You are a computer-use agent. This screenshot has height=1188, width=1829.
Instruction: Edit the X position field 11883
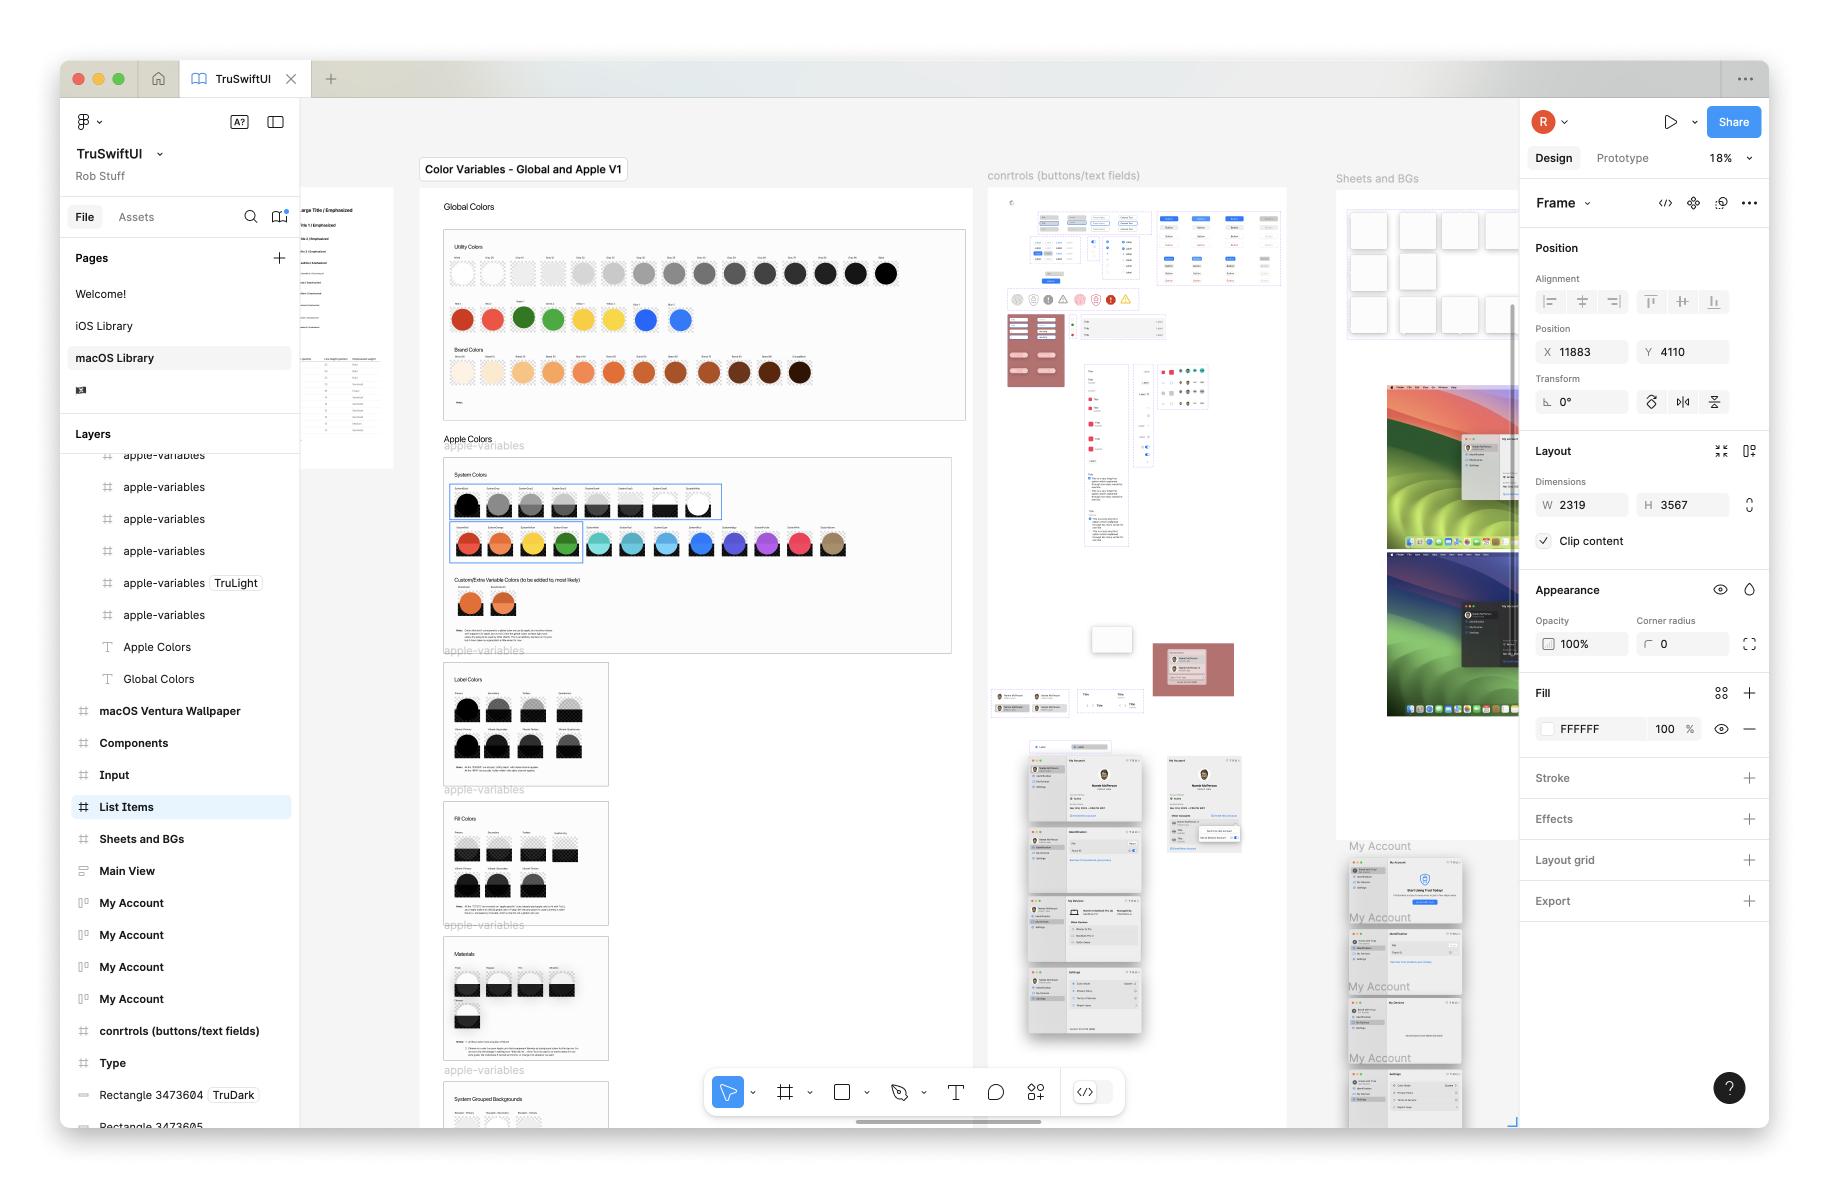coord(1582,352)
